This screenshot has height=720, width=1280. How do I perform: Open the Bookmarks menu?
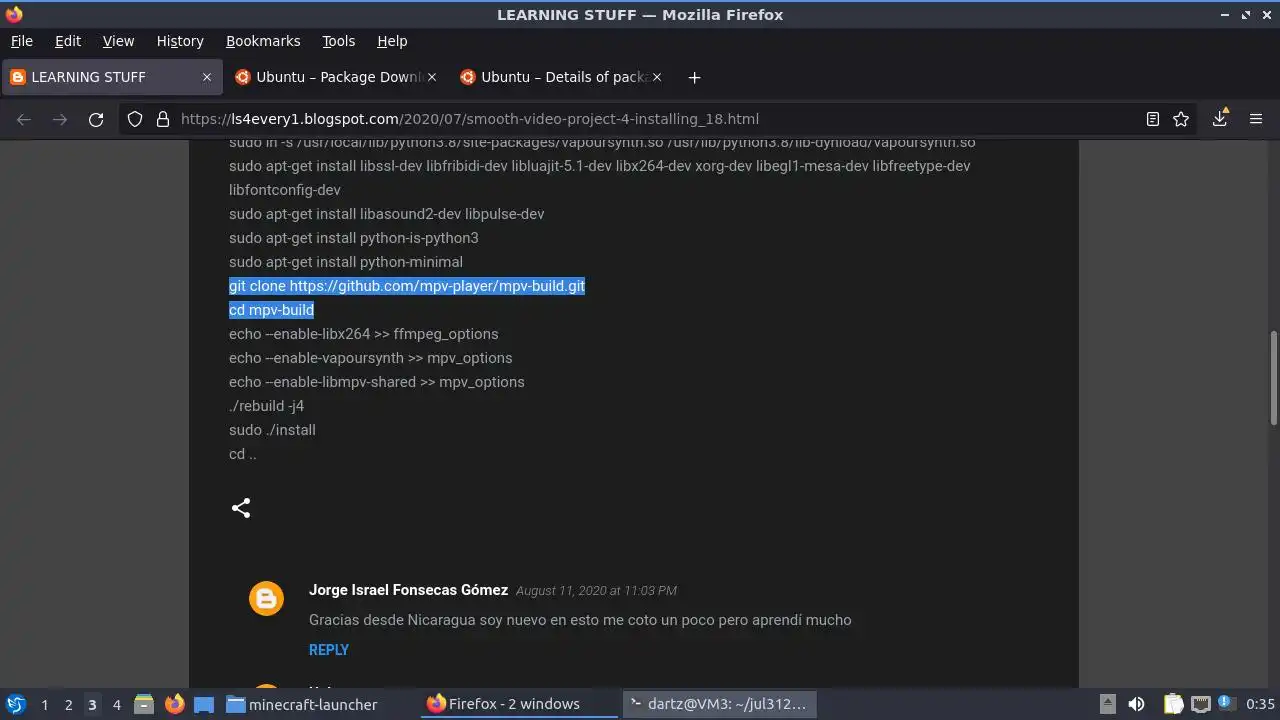pyautogui.click(x=263, y=41)
